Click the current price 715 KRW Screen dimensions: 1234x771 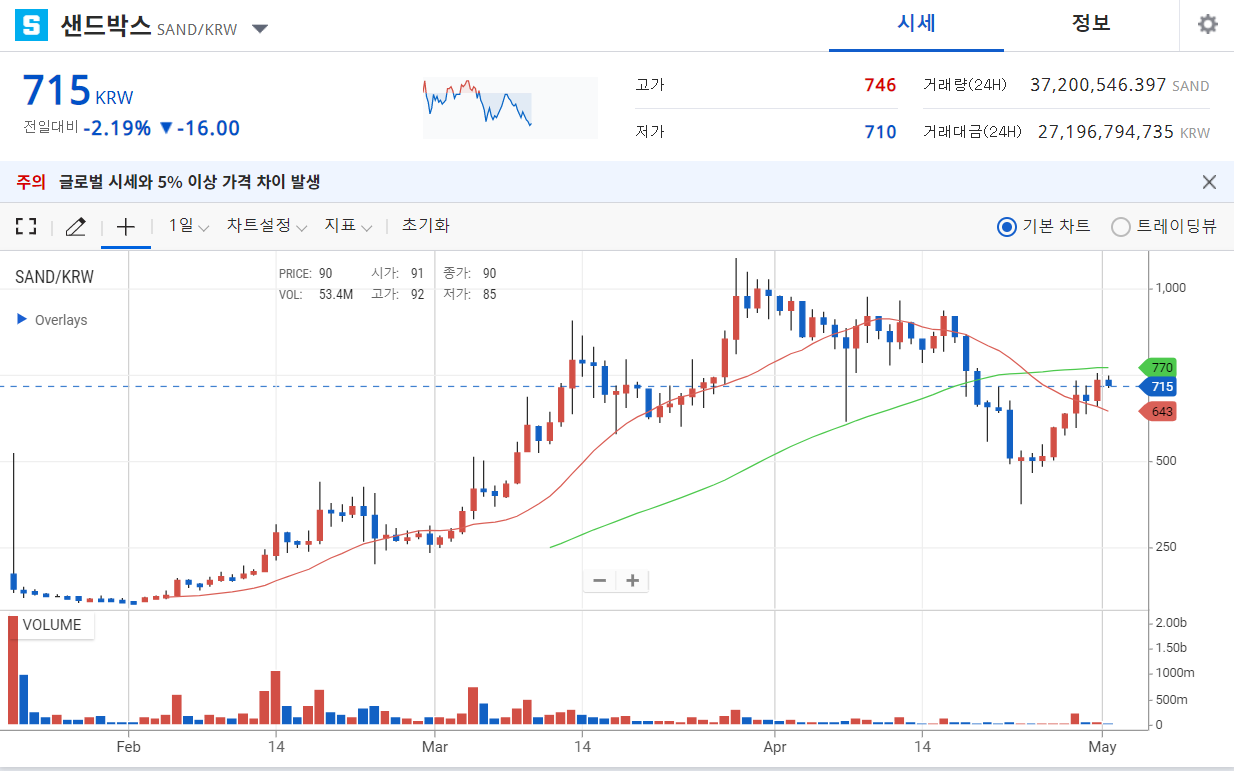pos(77,91)
